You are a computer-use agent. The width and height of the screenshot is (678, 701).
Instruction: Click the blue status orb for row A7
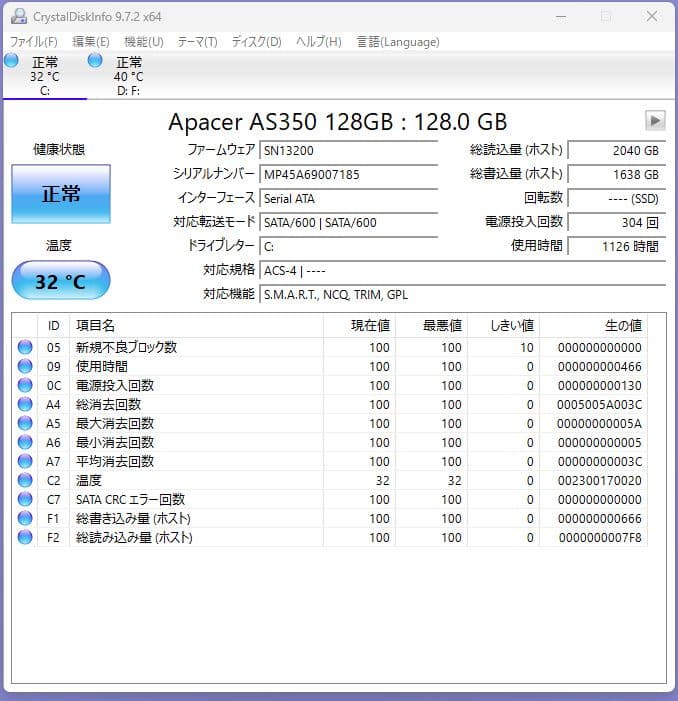pos(25,461)
